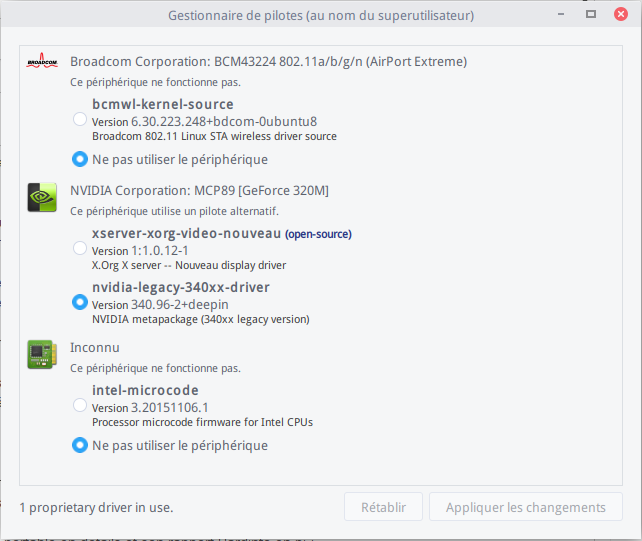Image resolution: width=642 pixels, height=541 pixels.
Task: Click the bcmwl-kernel-source driver name
Action: click(x=163, y=104)
